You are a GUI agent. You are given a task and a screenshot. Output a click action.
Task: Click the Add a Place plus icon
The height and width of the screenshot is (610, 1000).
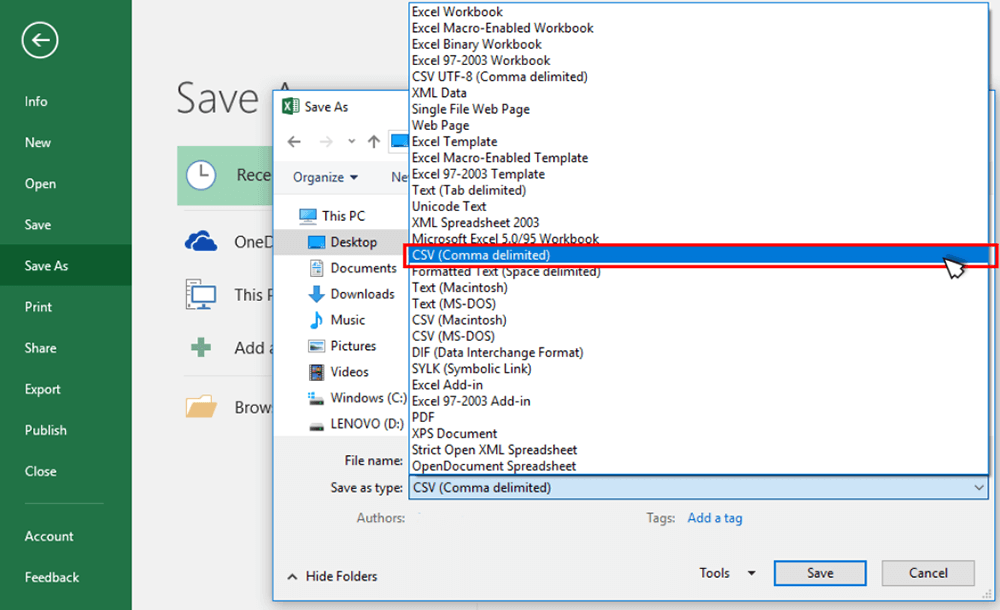(201, 348)
